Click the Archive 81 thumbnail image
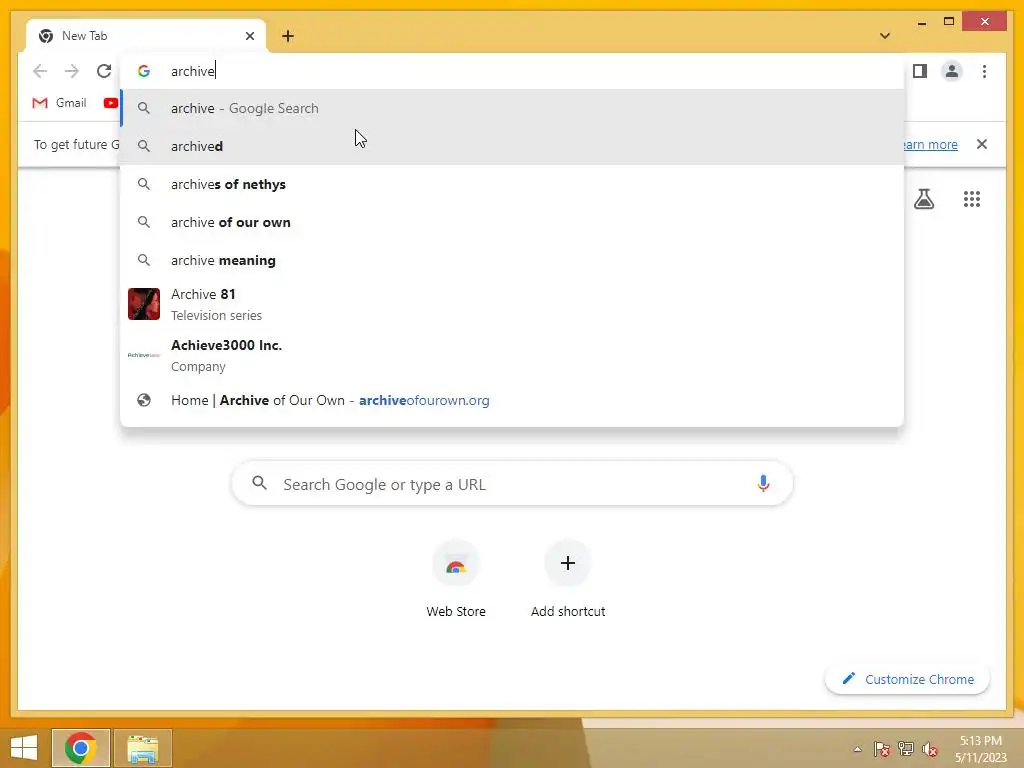1024x768 pixels. click(x=144, y=304)
